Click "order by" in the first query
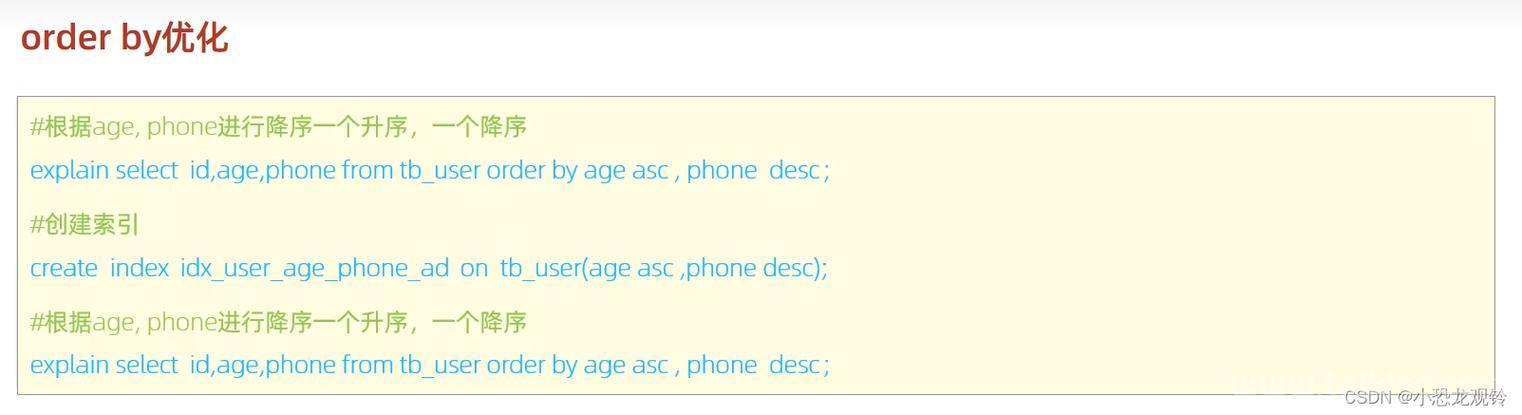The image size is (1522, 415). 532,171
